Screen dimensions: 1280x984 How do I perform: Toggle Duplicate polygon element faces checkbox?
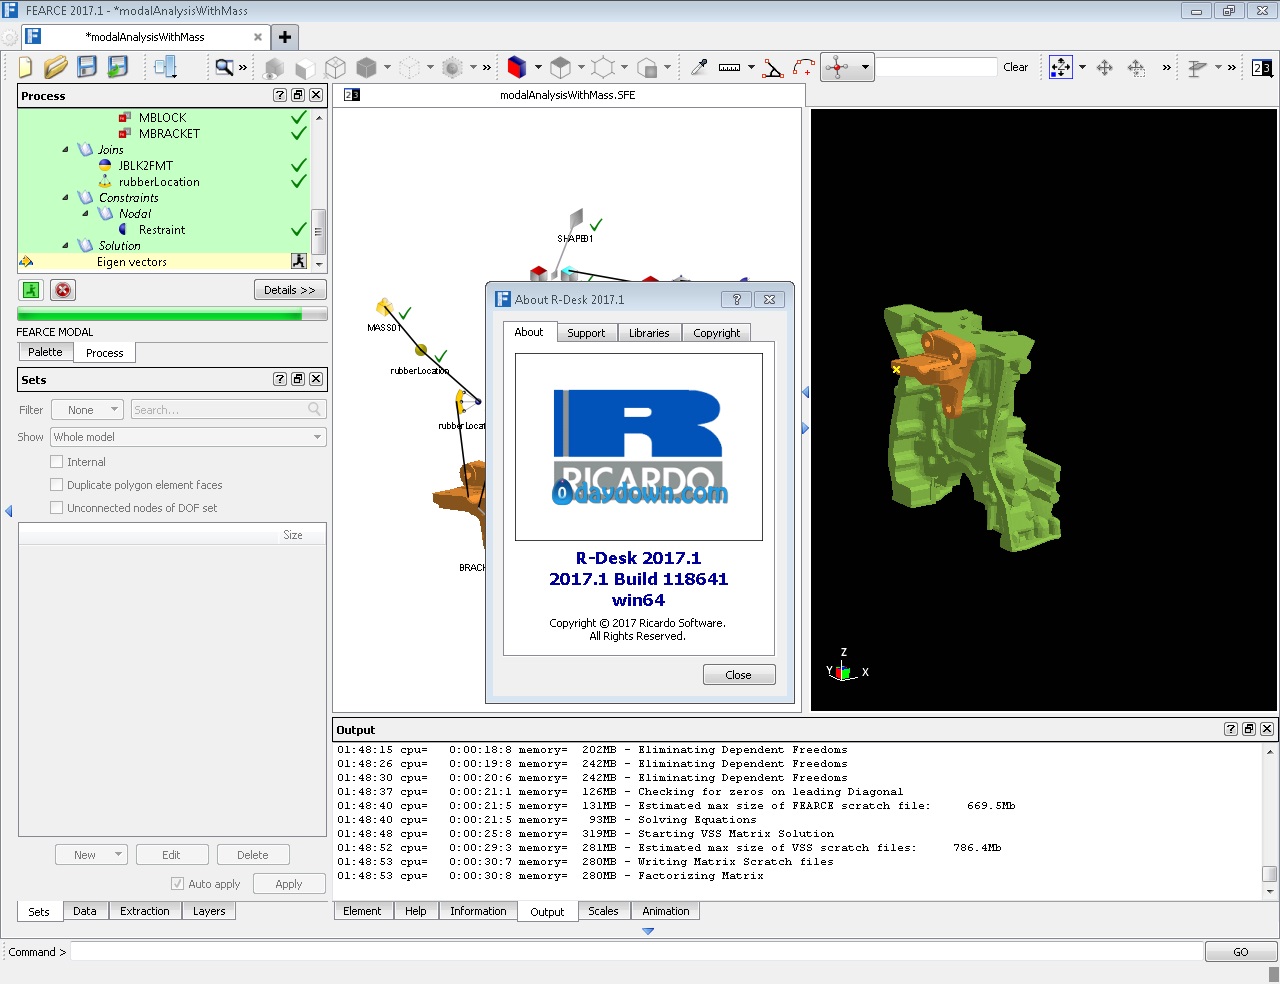pyautogui.click(x=57, y=485)
